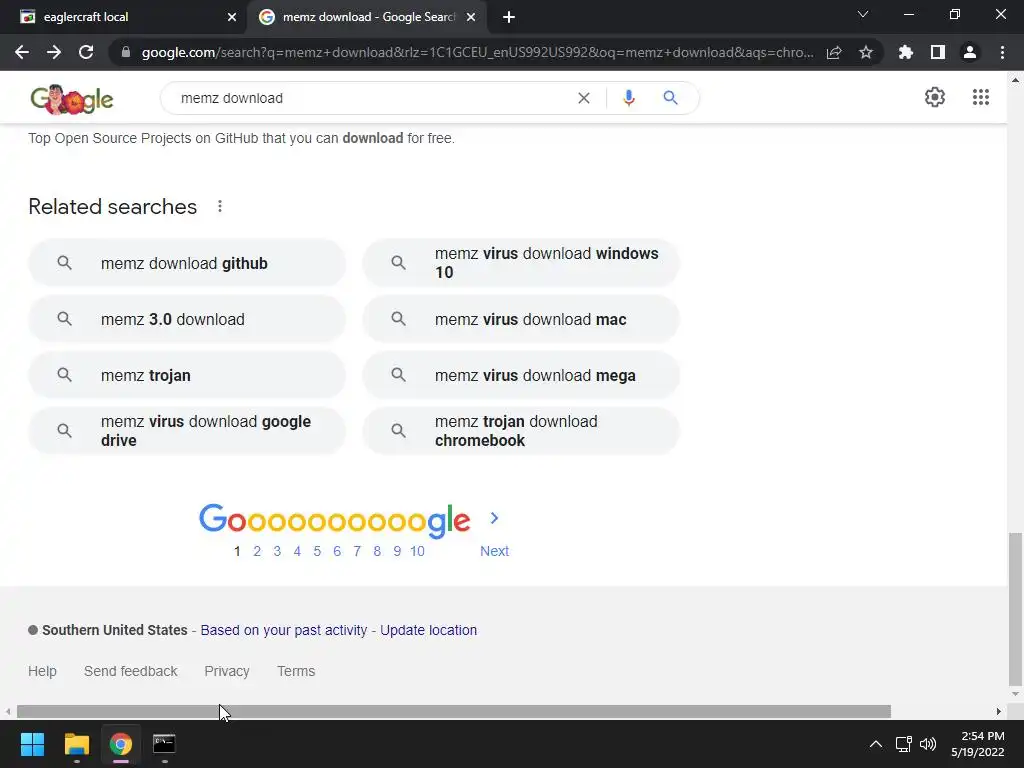Bookmark this page with the star icon

click(866, 53)
